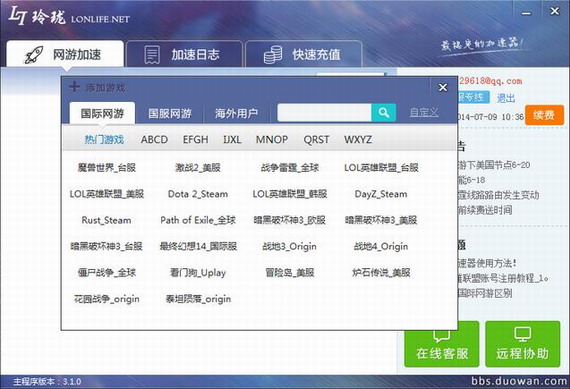
Task: Click the plus icon beside 添加游戏
Action: (74, 87)
